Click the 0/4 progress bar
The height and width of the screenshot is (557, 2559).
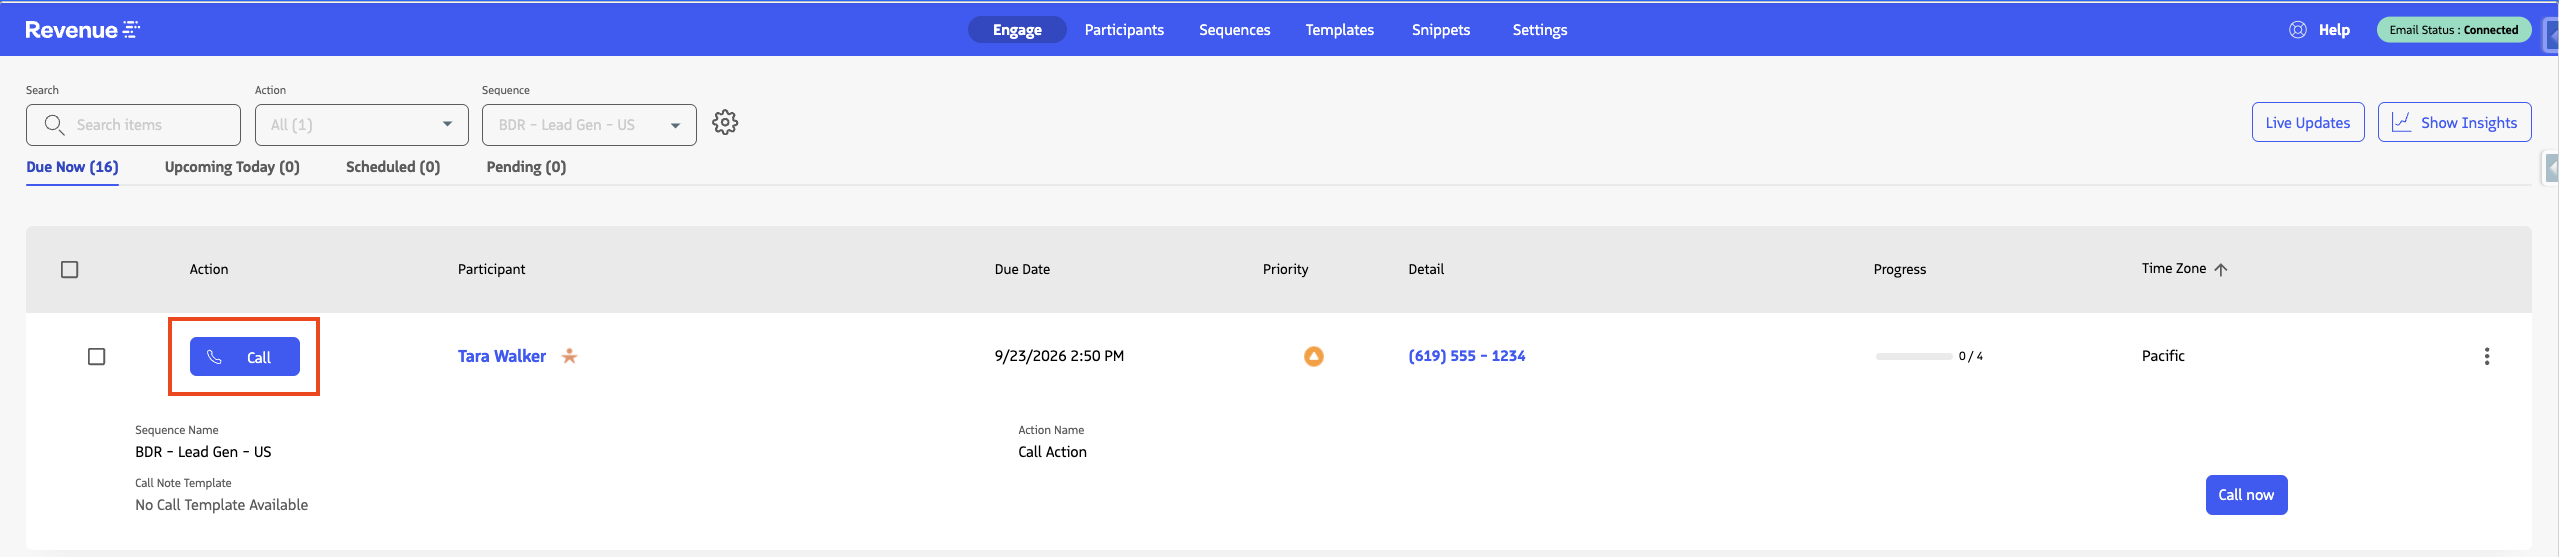click(x=1914, y=356)
